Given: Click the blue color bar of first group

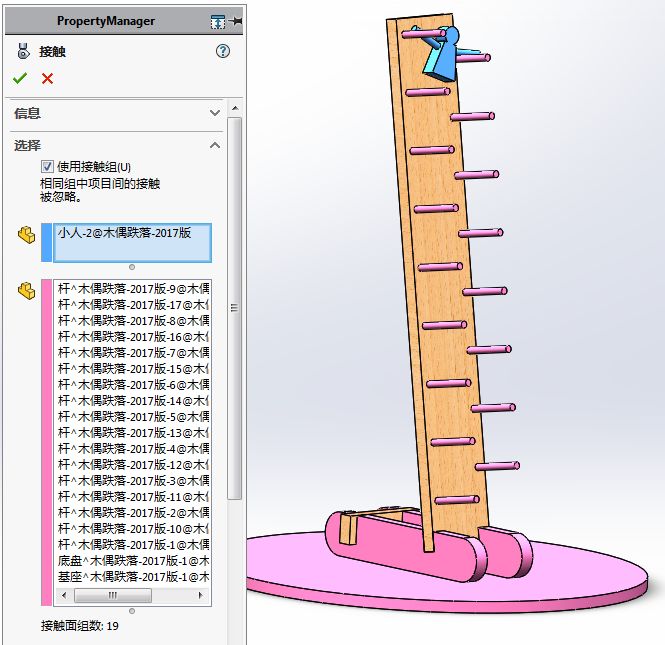Looking at the screenshot, I should click(47, 243).
